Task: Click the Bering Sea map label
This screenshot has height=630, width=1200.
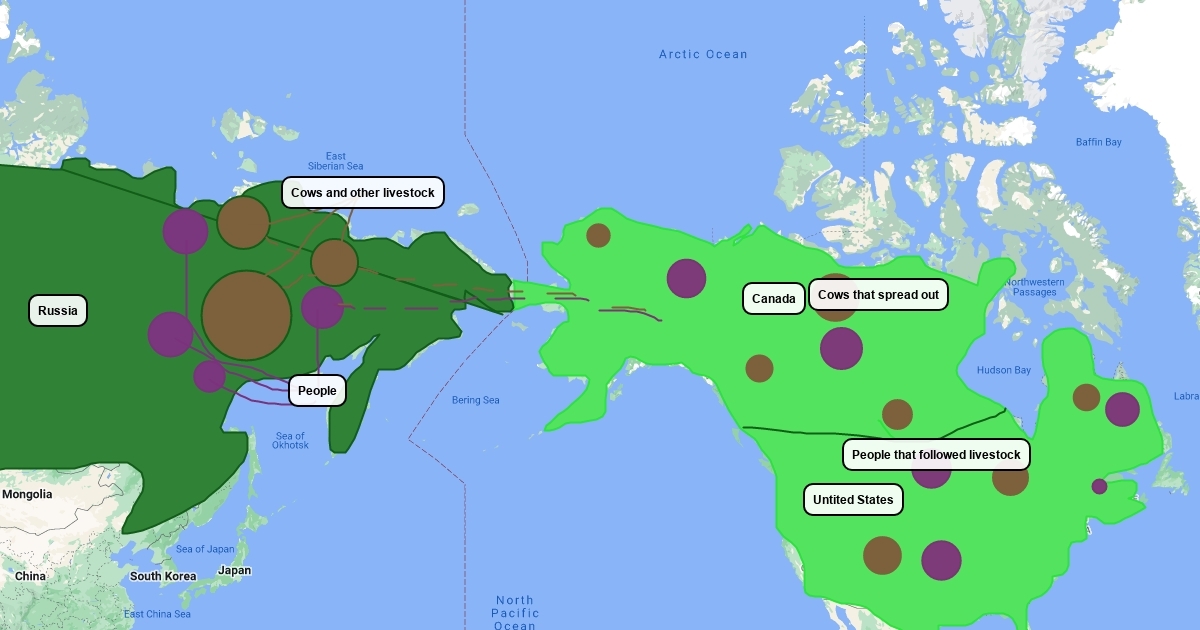Action: tap(475, 400)
